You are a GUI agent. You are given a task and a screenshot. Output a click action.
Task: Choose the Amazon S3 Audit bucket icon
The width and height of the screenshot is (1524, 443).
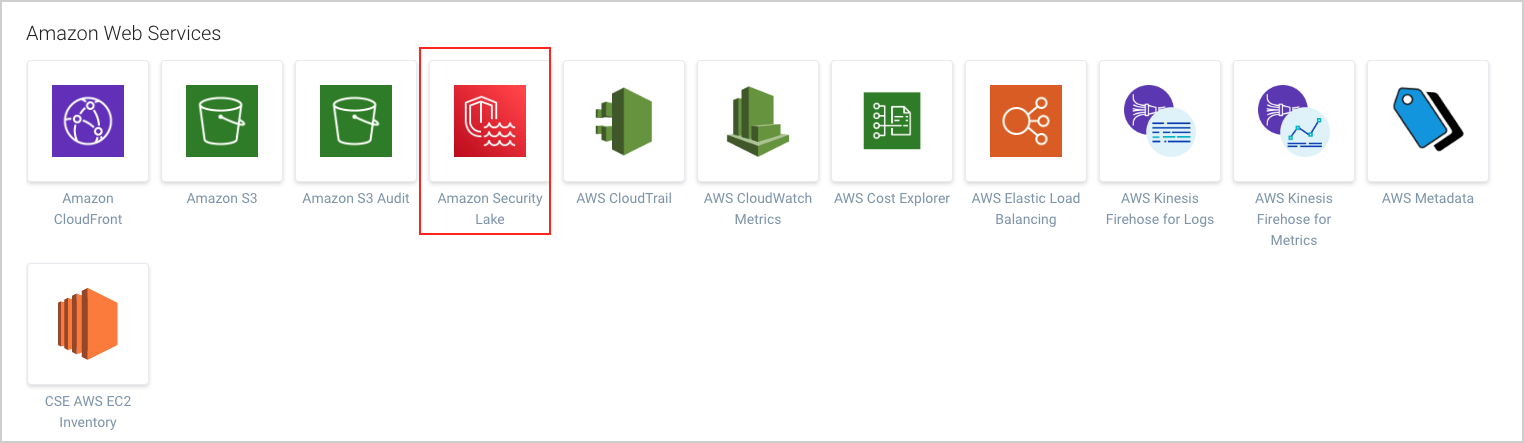356,121
